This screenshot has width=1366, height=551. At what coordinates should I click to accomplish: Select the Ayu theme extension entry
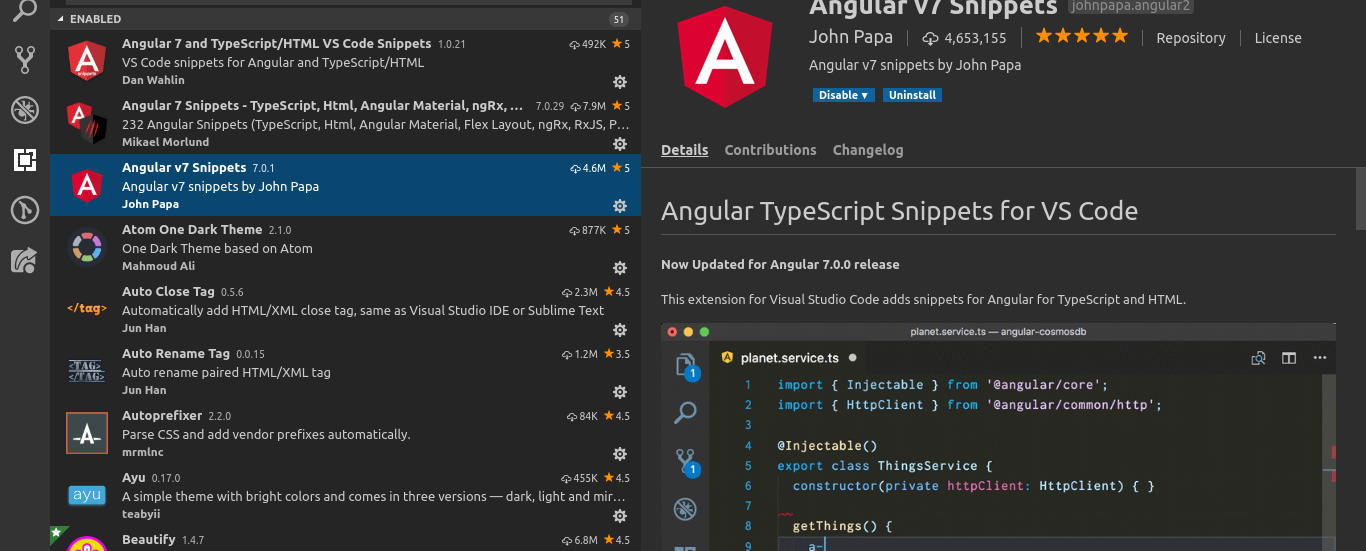coord(345,495)
